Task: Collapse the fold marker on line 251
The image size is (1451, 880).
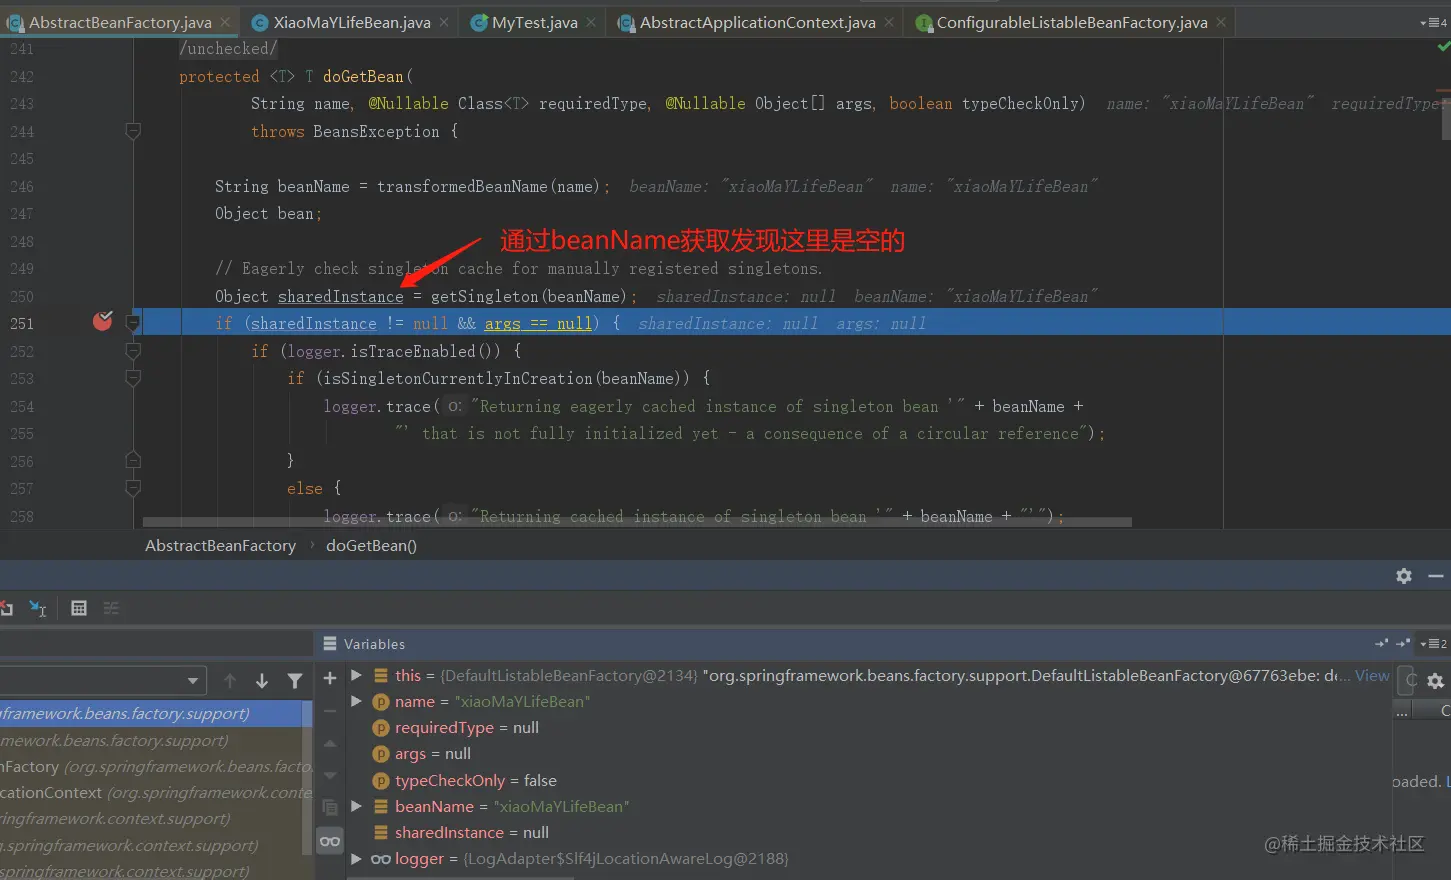Action: click(133, 323)
